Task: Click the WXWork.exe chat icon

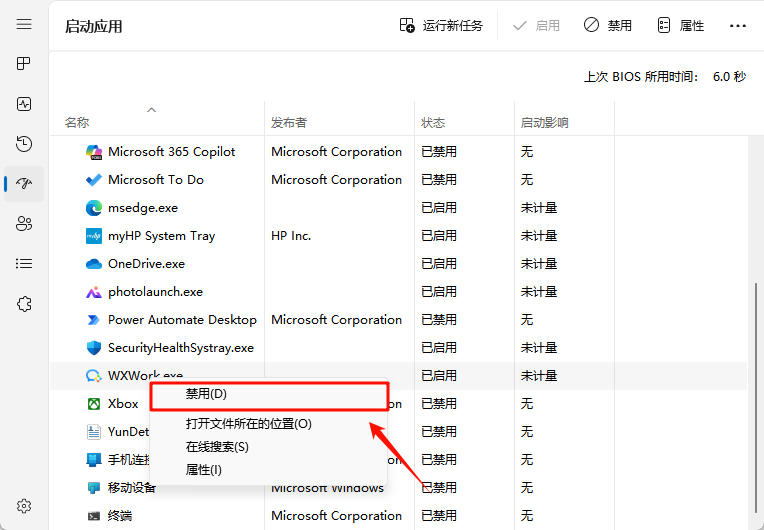Action: coord(94,376)
